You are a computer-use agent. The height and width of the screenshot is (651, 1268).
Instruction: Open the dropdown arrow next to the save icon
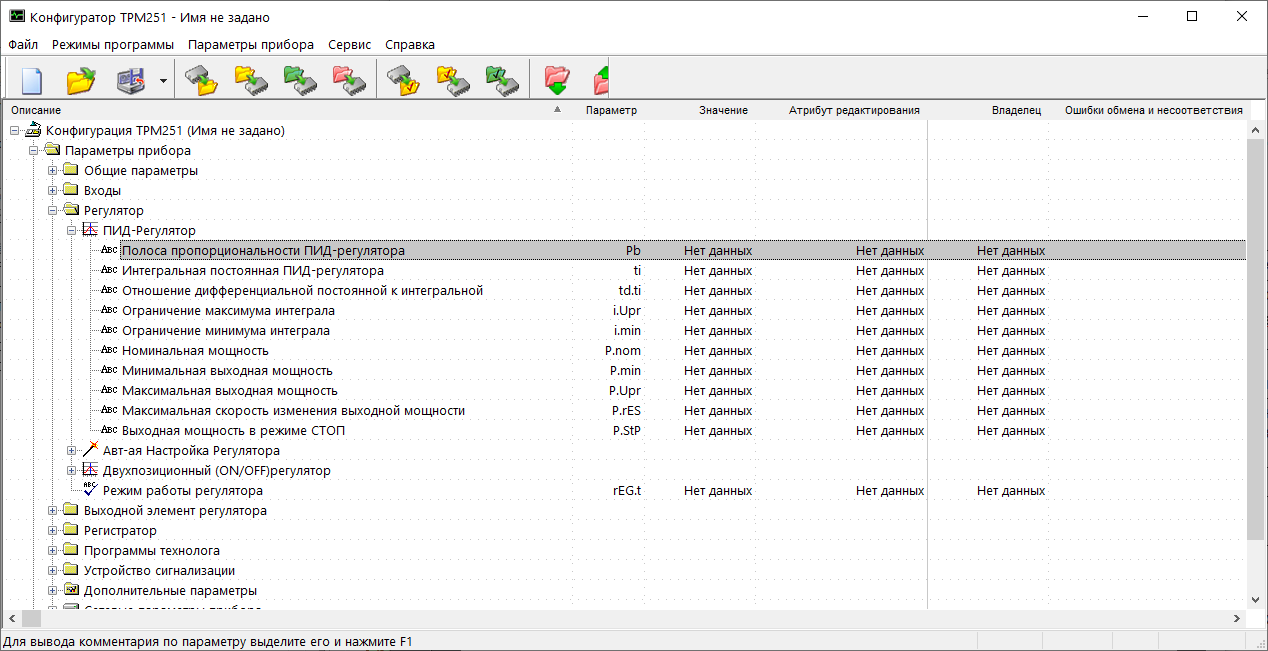(163, 80)
